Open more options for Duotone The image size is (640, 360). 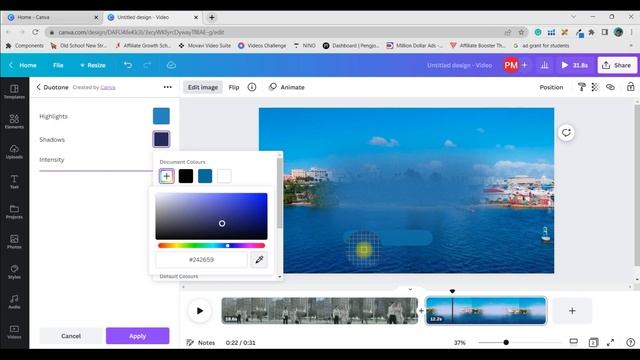167,87
